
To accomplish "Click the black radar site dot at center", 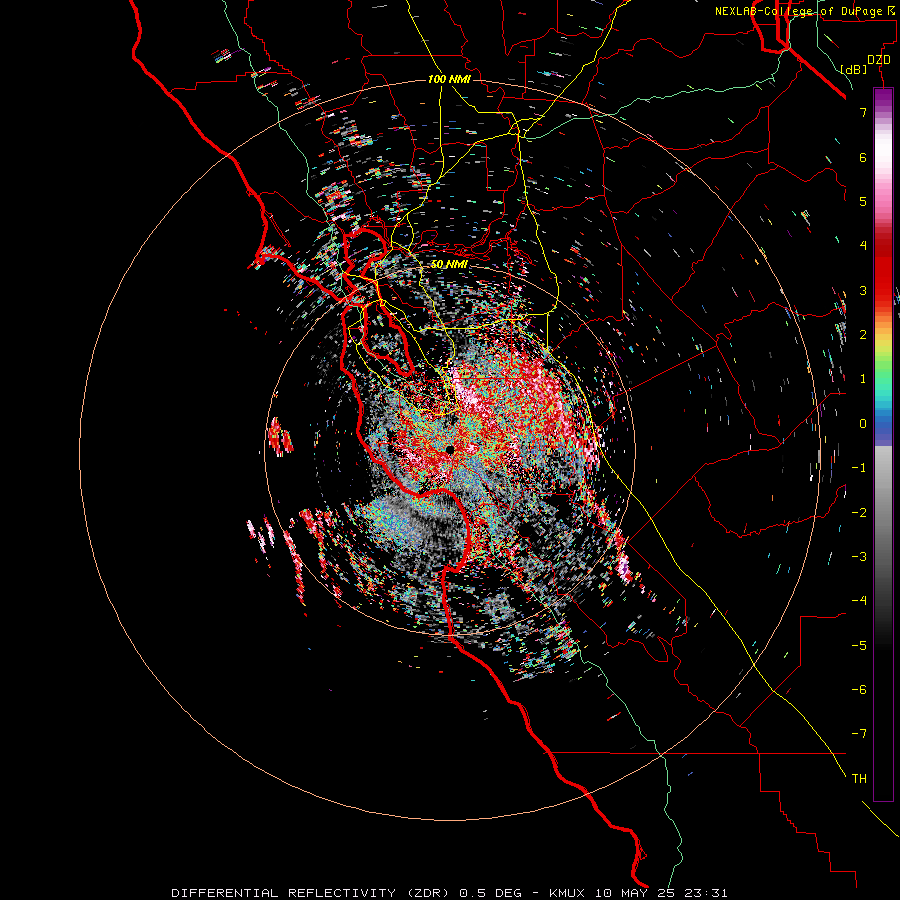I will [x=450, y=450].
